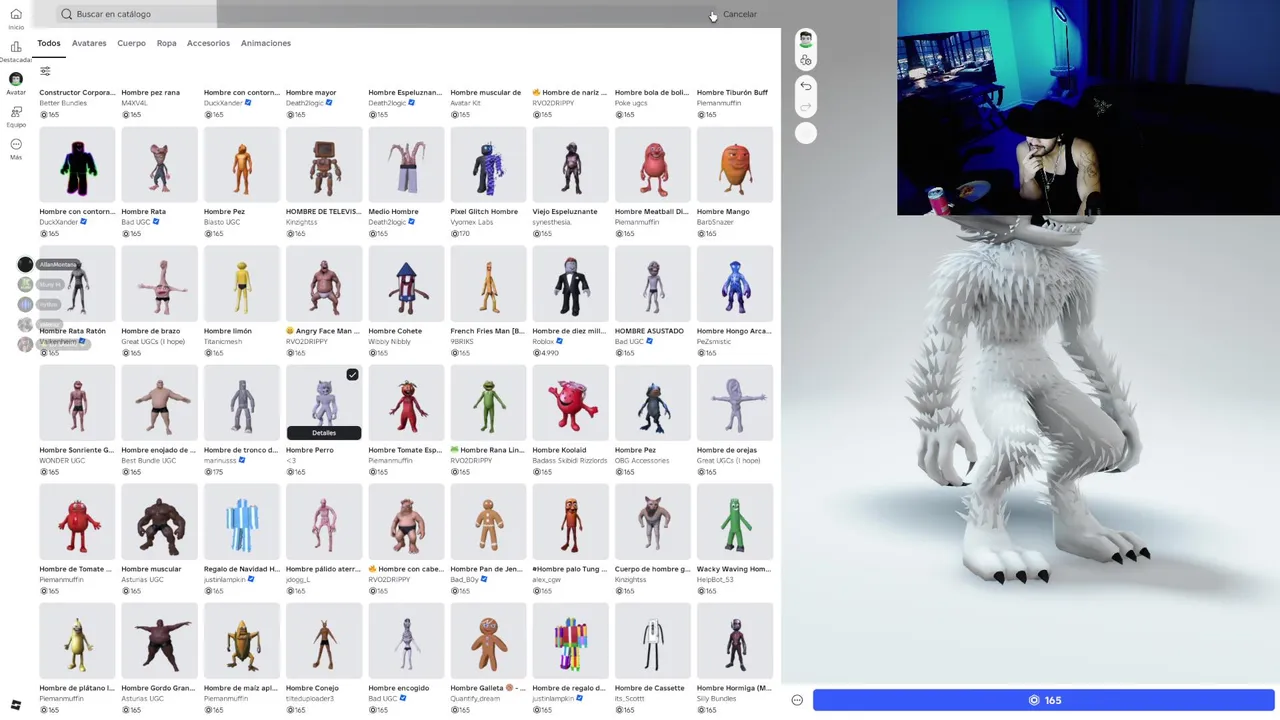The width and height of the screenshot is (1280, 720).
Task: Open the Avatar sidebar icon
Action: point(16,79)
